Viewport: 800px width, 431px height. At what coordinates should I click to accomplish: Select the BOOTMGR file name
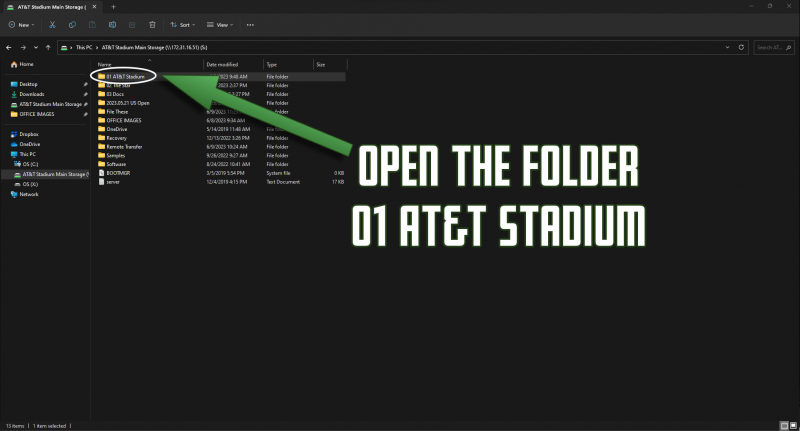(118, 173)
